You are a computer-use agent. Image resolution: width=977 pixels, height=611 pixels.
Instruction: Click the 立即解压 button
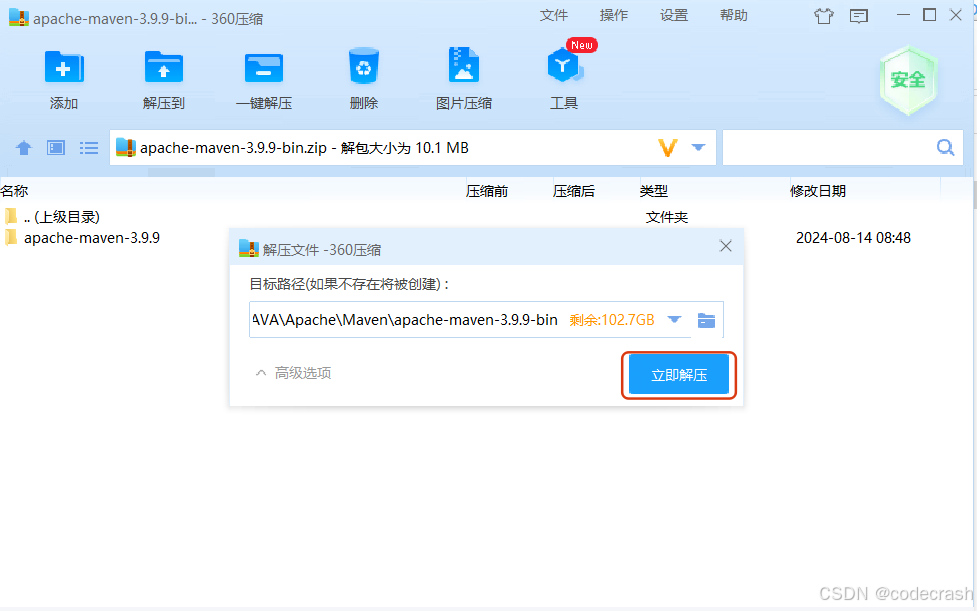(679, 374)
